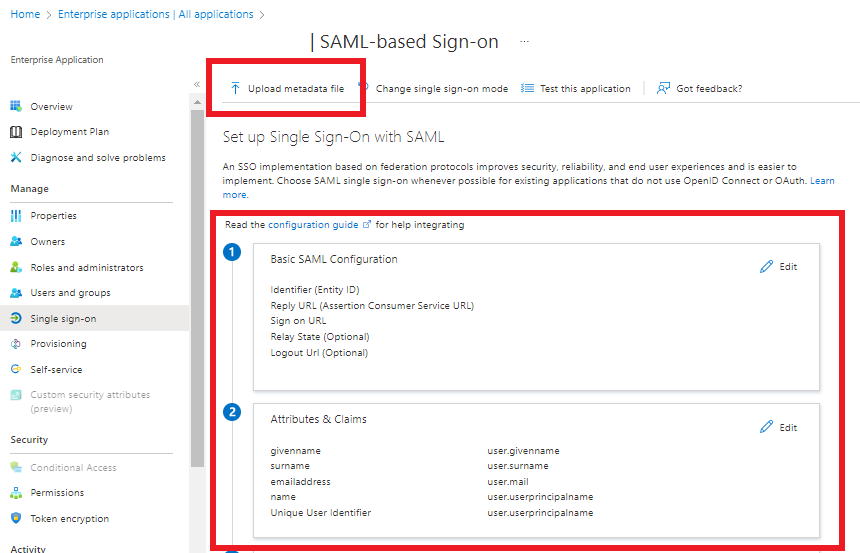Open the configuration guide link
Screen dimensions: 860x553
click(x=313, y=225)
